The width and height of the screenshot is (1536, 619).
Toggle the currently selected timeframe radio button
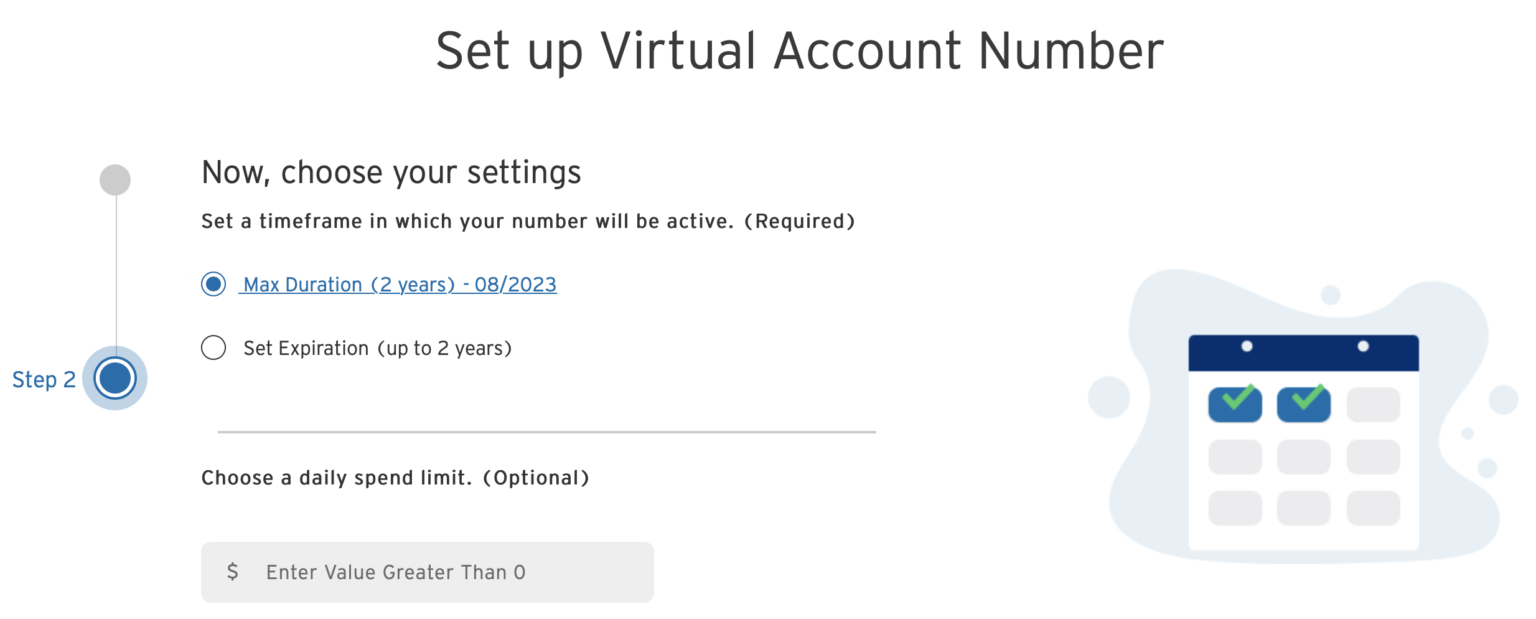213,284
